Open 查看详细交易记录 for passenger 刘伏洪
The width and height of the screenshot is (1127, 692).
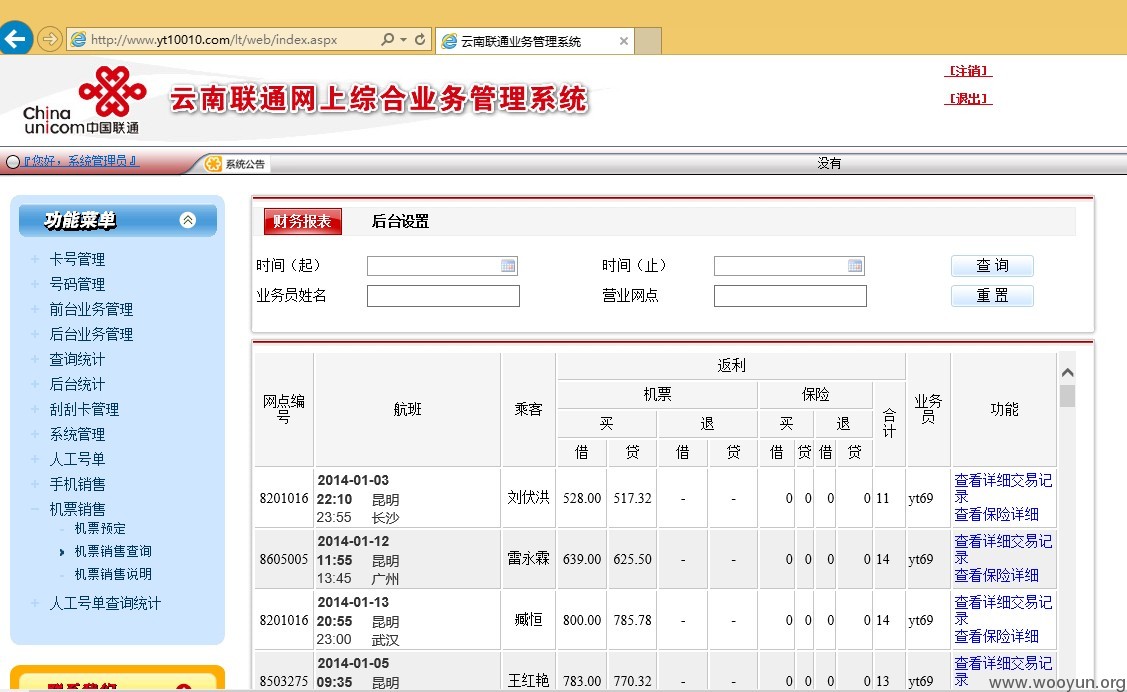[x=1003, y=489]
